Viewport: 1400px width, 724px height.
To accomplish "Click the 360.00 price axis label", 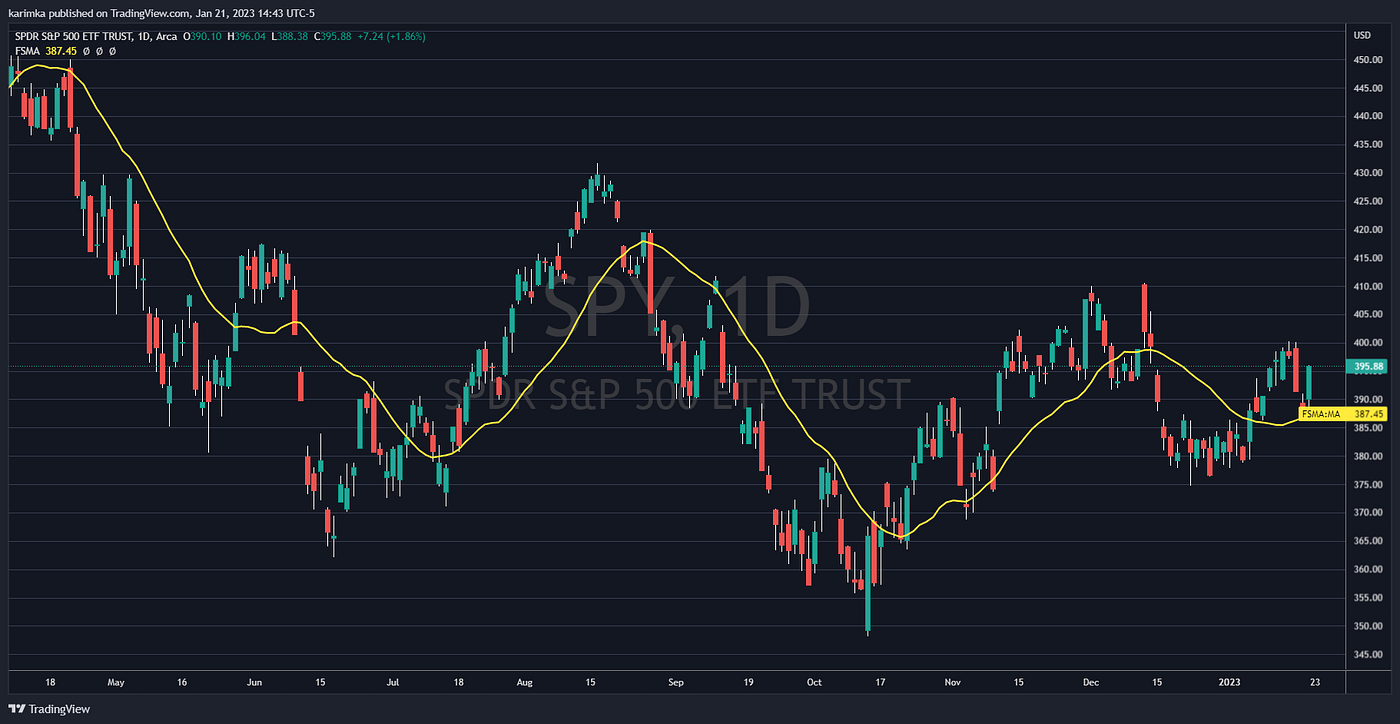I will (x=1366, y=570).
